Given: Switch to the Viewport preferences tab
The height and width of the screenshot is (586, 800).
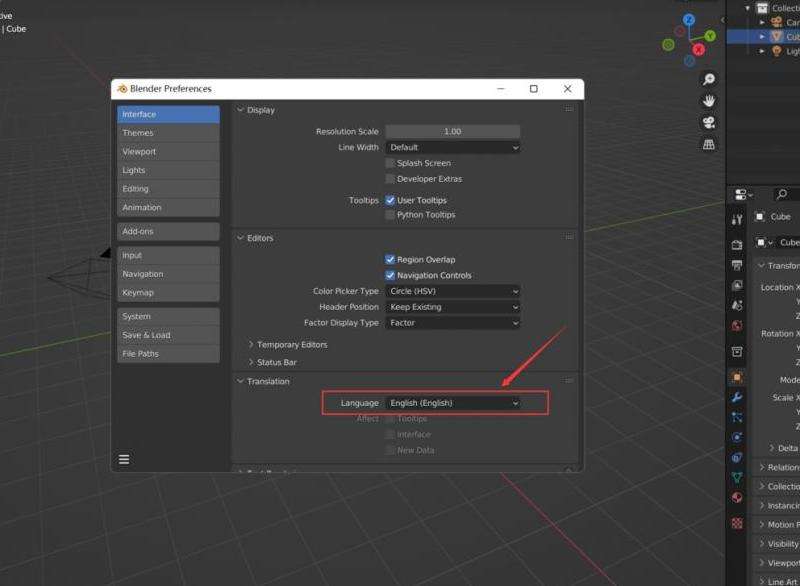Looking at the screenshot, I should pyautogui.click(x=168, y=151).
